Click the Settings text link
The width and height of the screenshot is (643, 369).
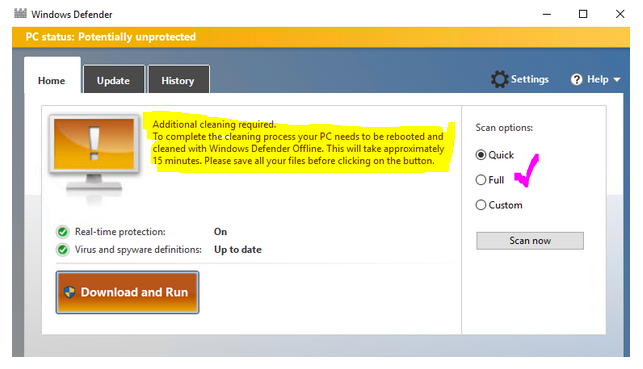(x=530, y=79)
